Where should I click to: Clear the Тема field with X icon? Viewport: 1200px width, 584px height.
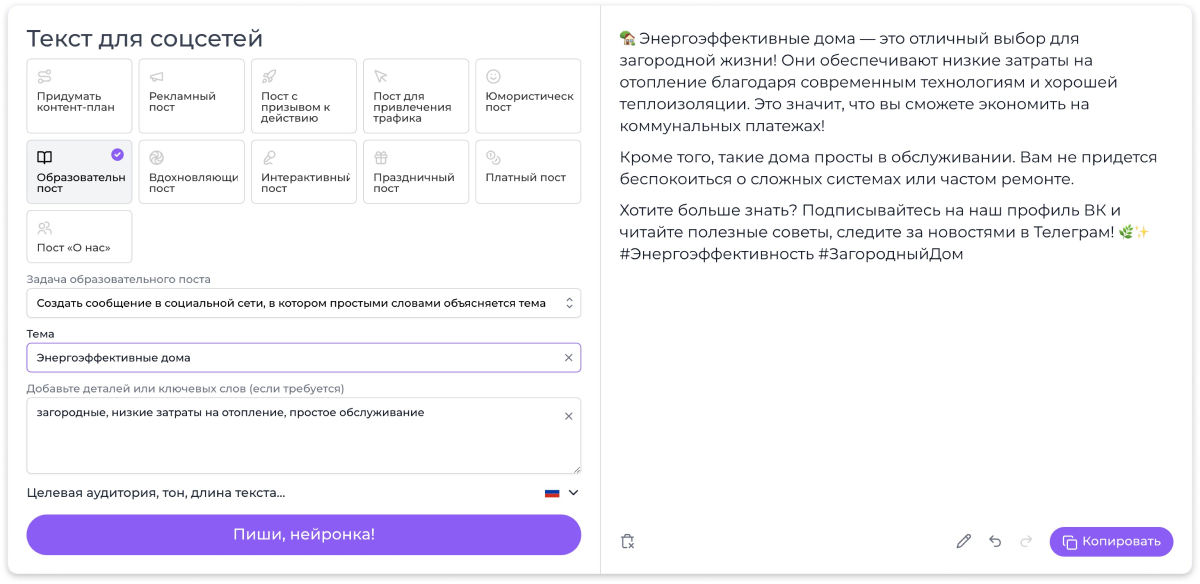coord(569,357)
